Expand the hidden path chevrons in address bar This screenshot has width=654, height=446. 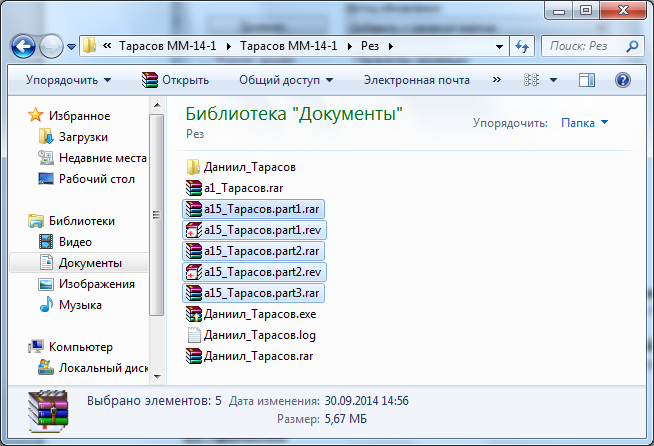(107, 46)
